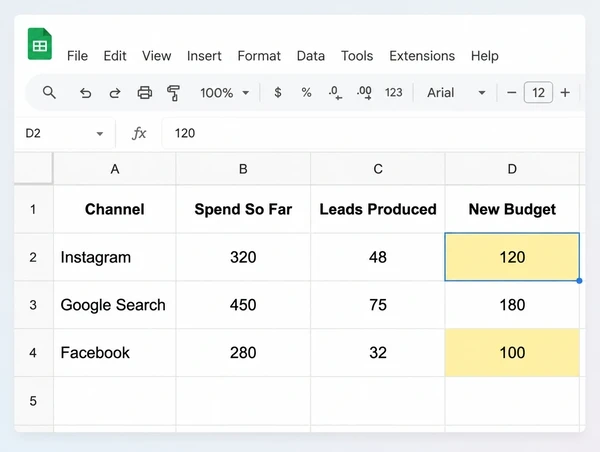Viewport: 600px width, 452px height.
Task: Select the Google Search cell
Action: pyautogui.click(x=114, y=305)
